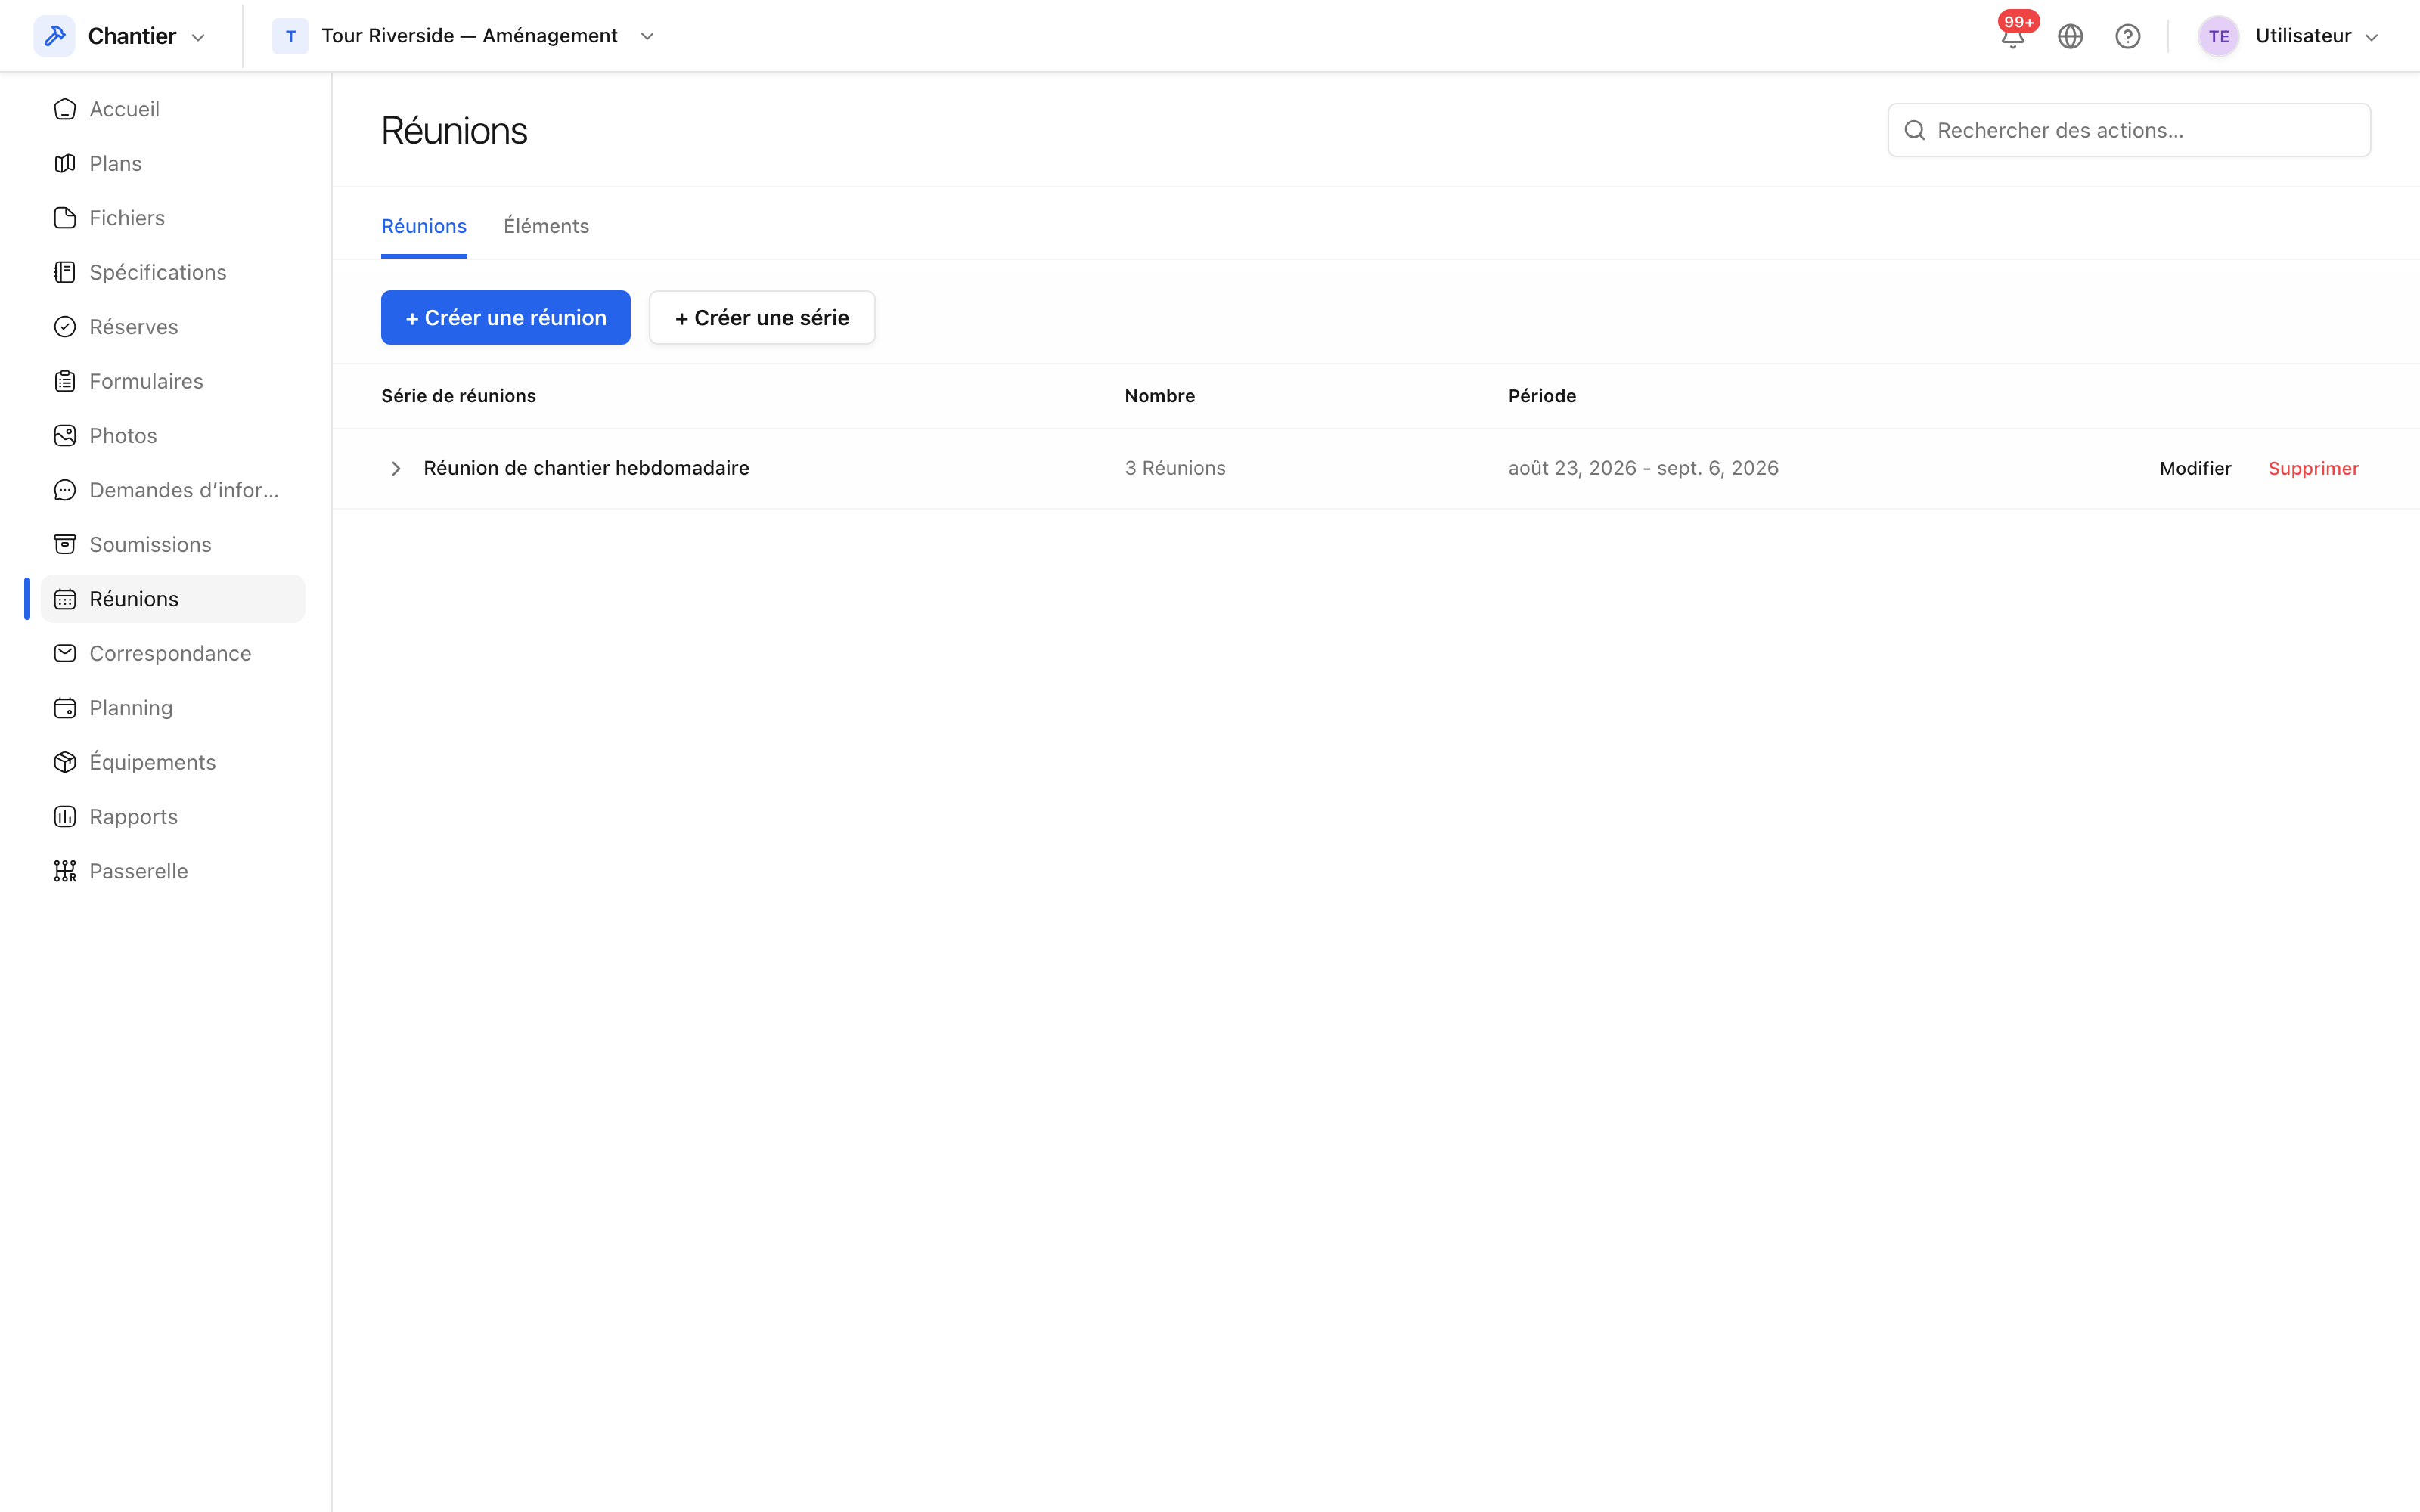2420x1512 pixels.
Task: Click the Réserves checkmark circle icon
Action: click(65, 327)
